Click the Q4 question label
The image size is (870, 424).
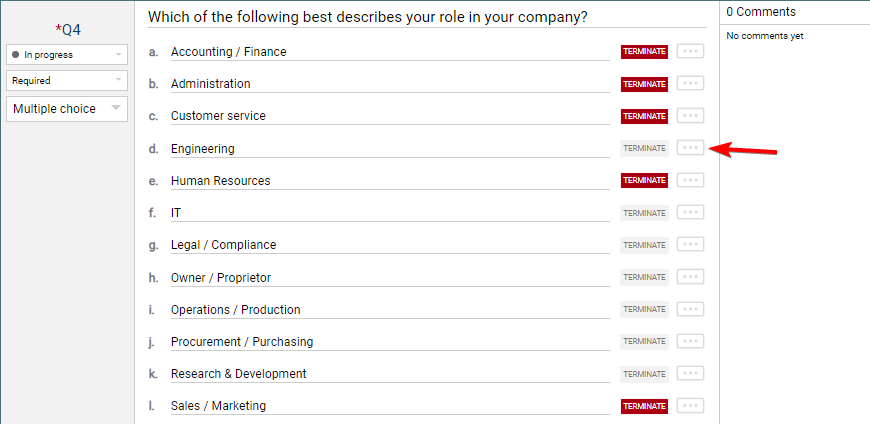coord(68,30)
